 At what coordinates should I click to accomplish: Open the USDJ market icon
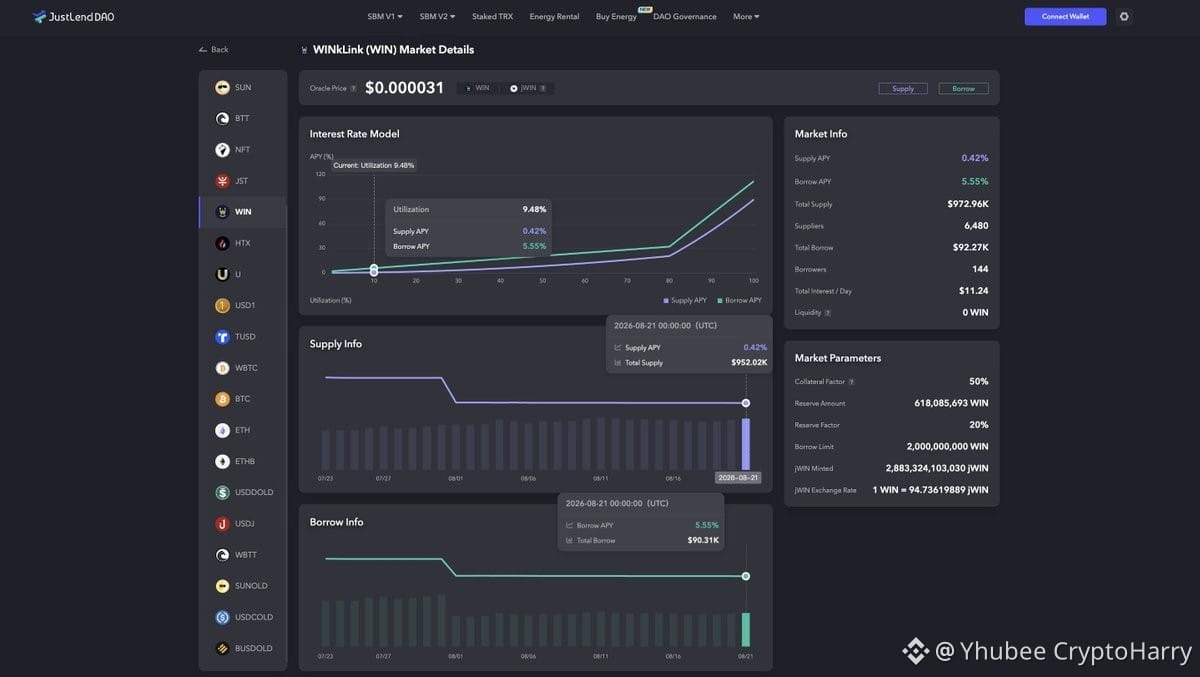tap(222, 524)
